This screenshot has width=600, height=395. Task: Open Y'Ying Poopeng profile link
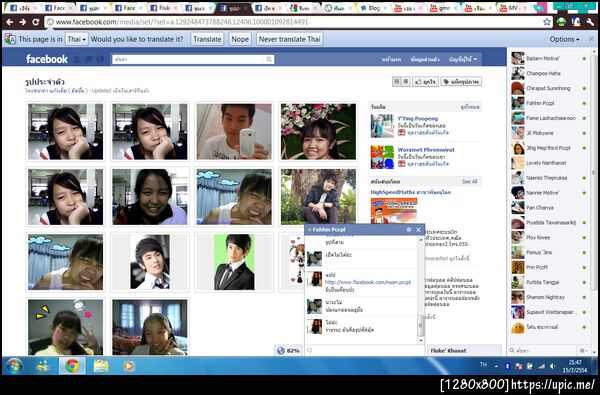(417, 119)
